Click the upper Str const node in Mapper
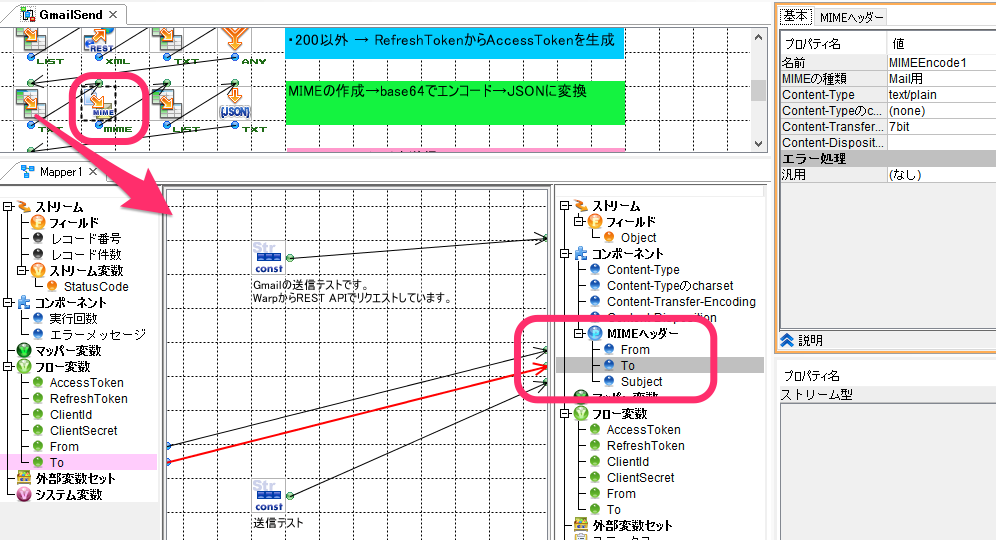The width and height of the screenshot is (996, 540). click(268, 257)
